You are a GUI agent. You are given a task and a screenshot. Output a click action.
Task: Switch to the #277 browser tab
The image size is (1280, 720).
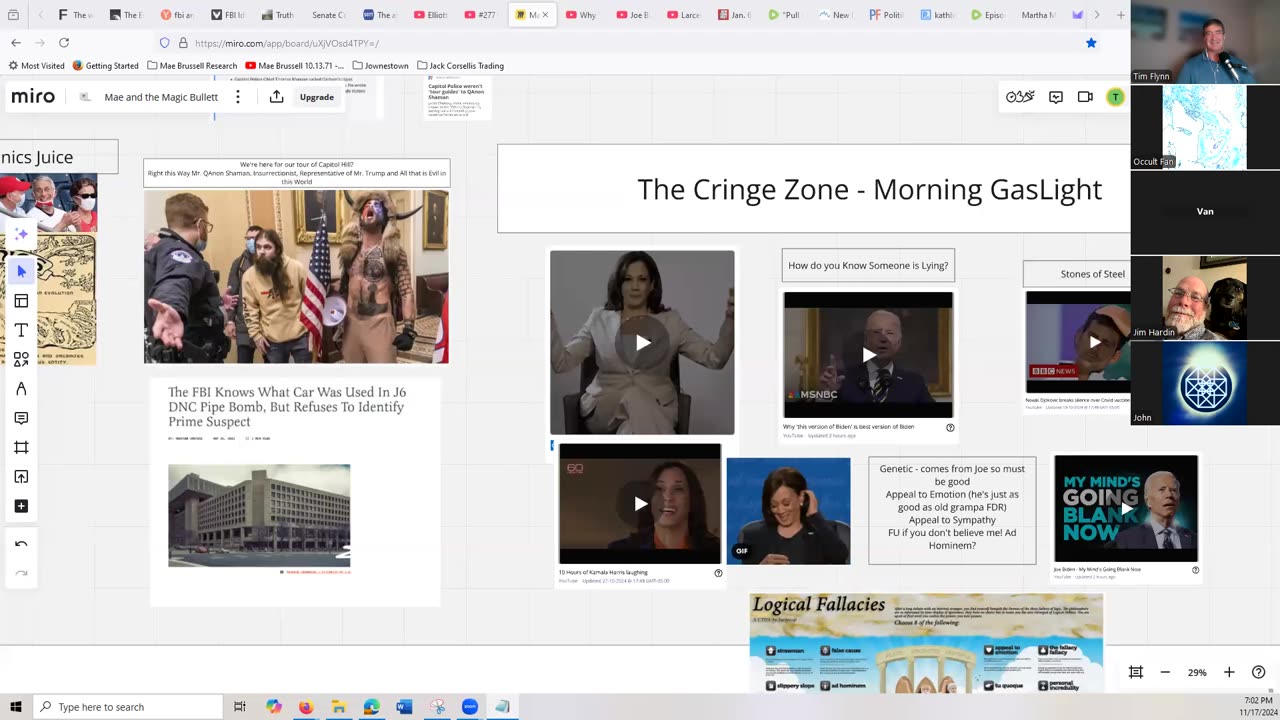481,15
